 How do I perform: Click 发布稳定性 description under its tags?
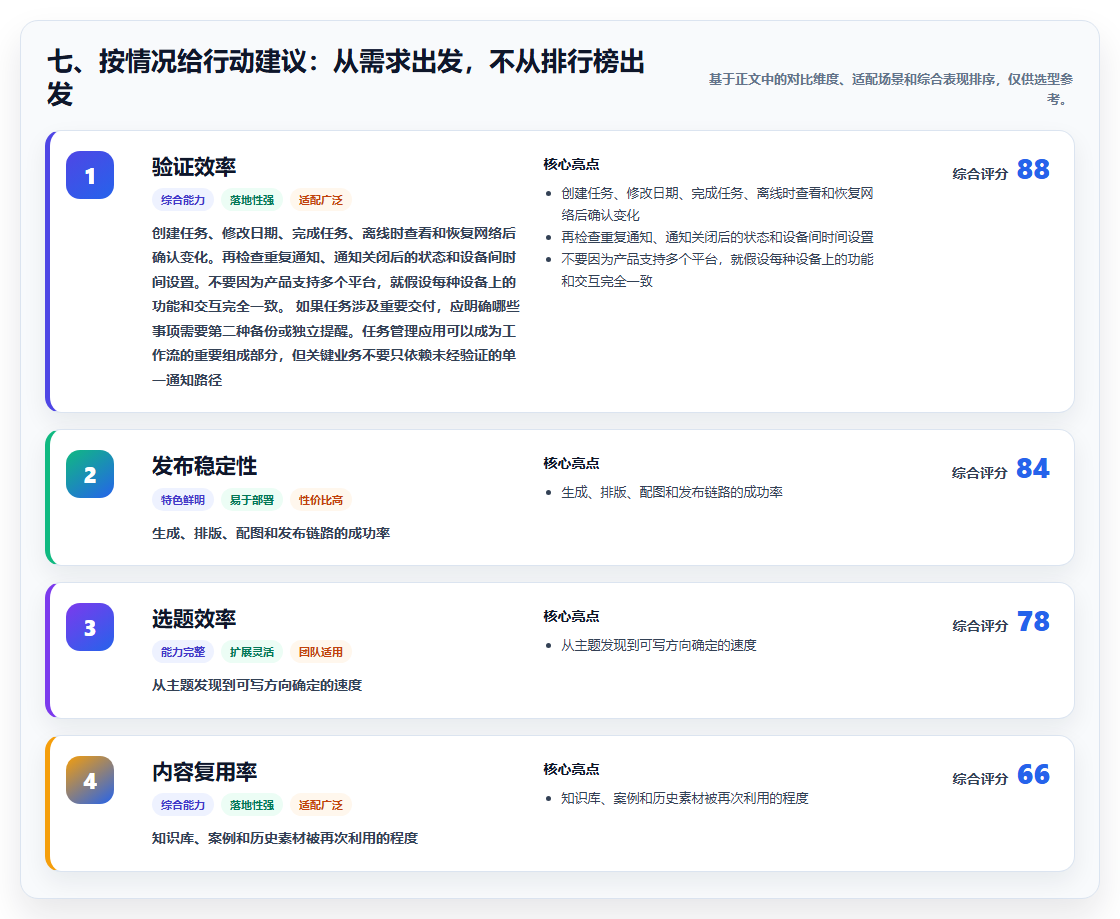tap(271, 533)
